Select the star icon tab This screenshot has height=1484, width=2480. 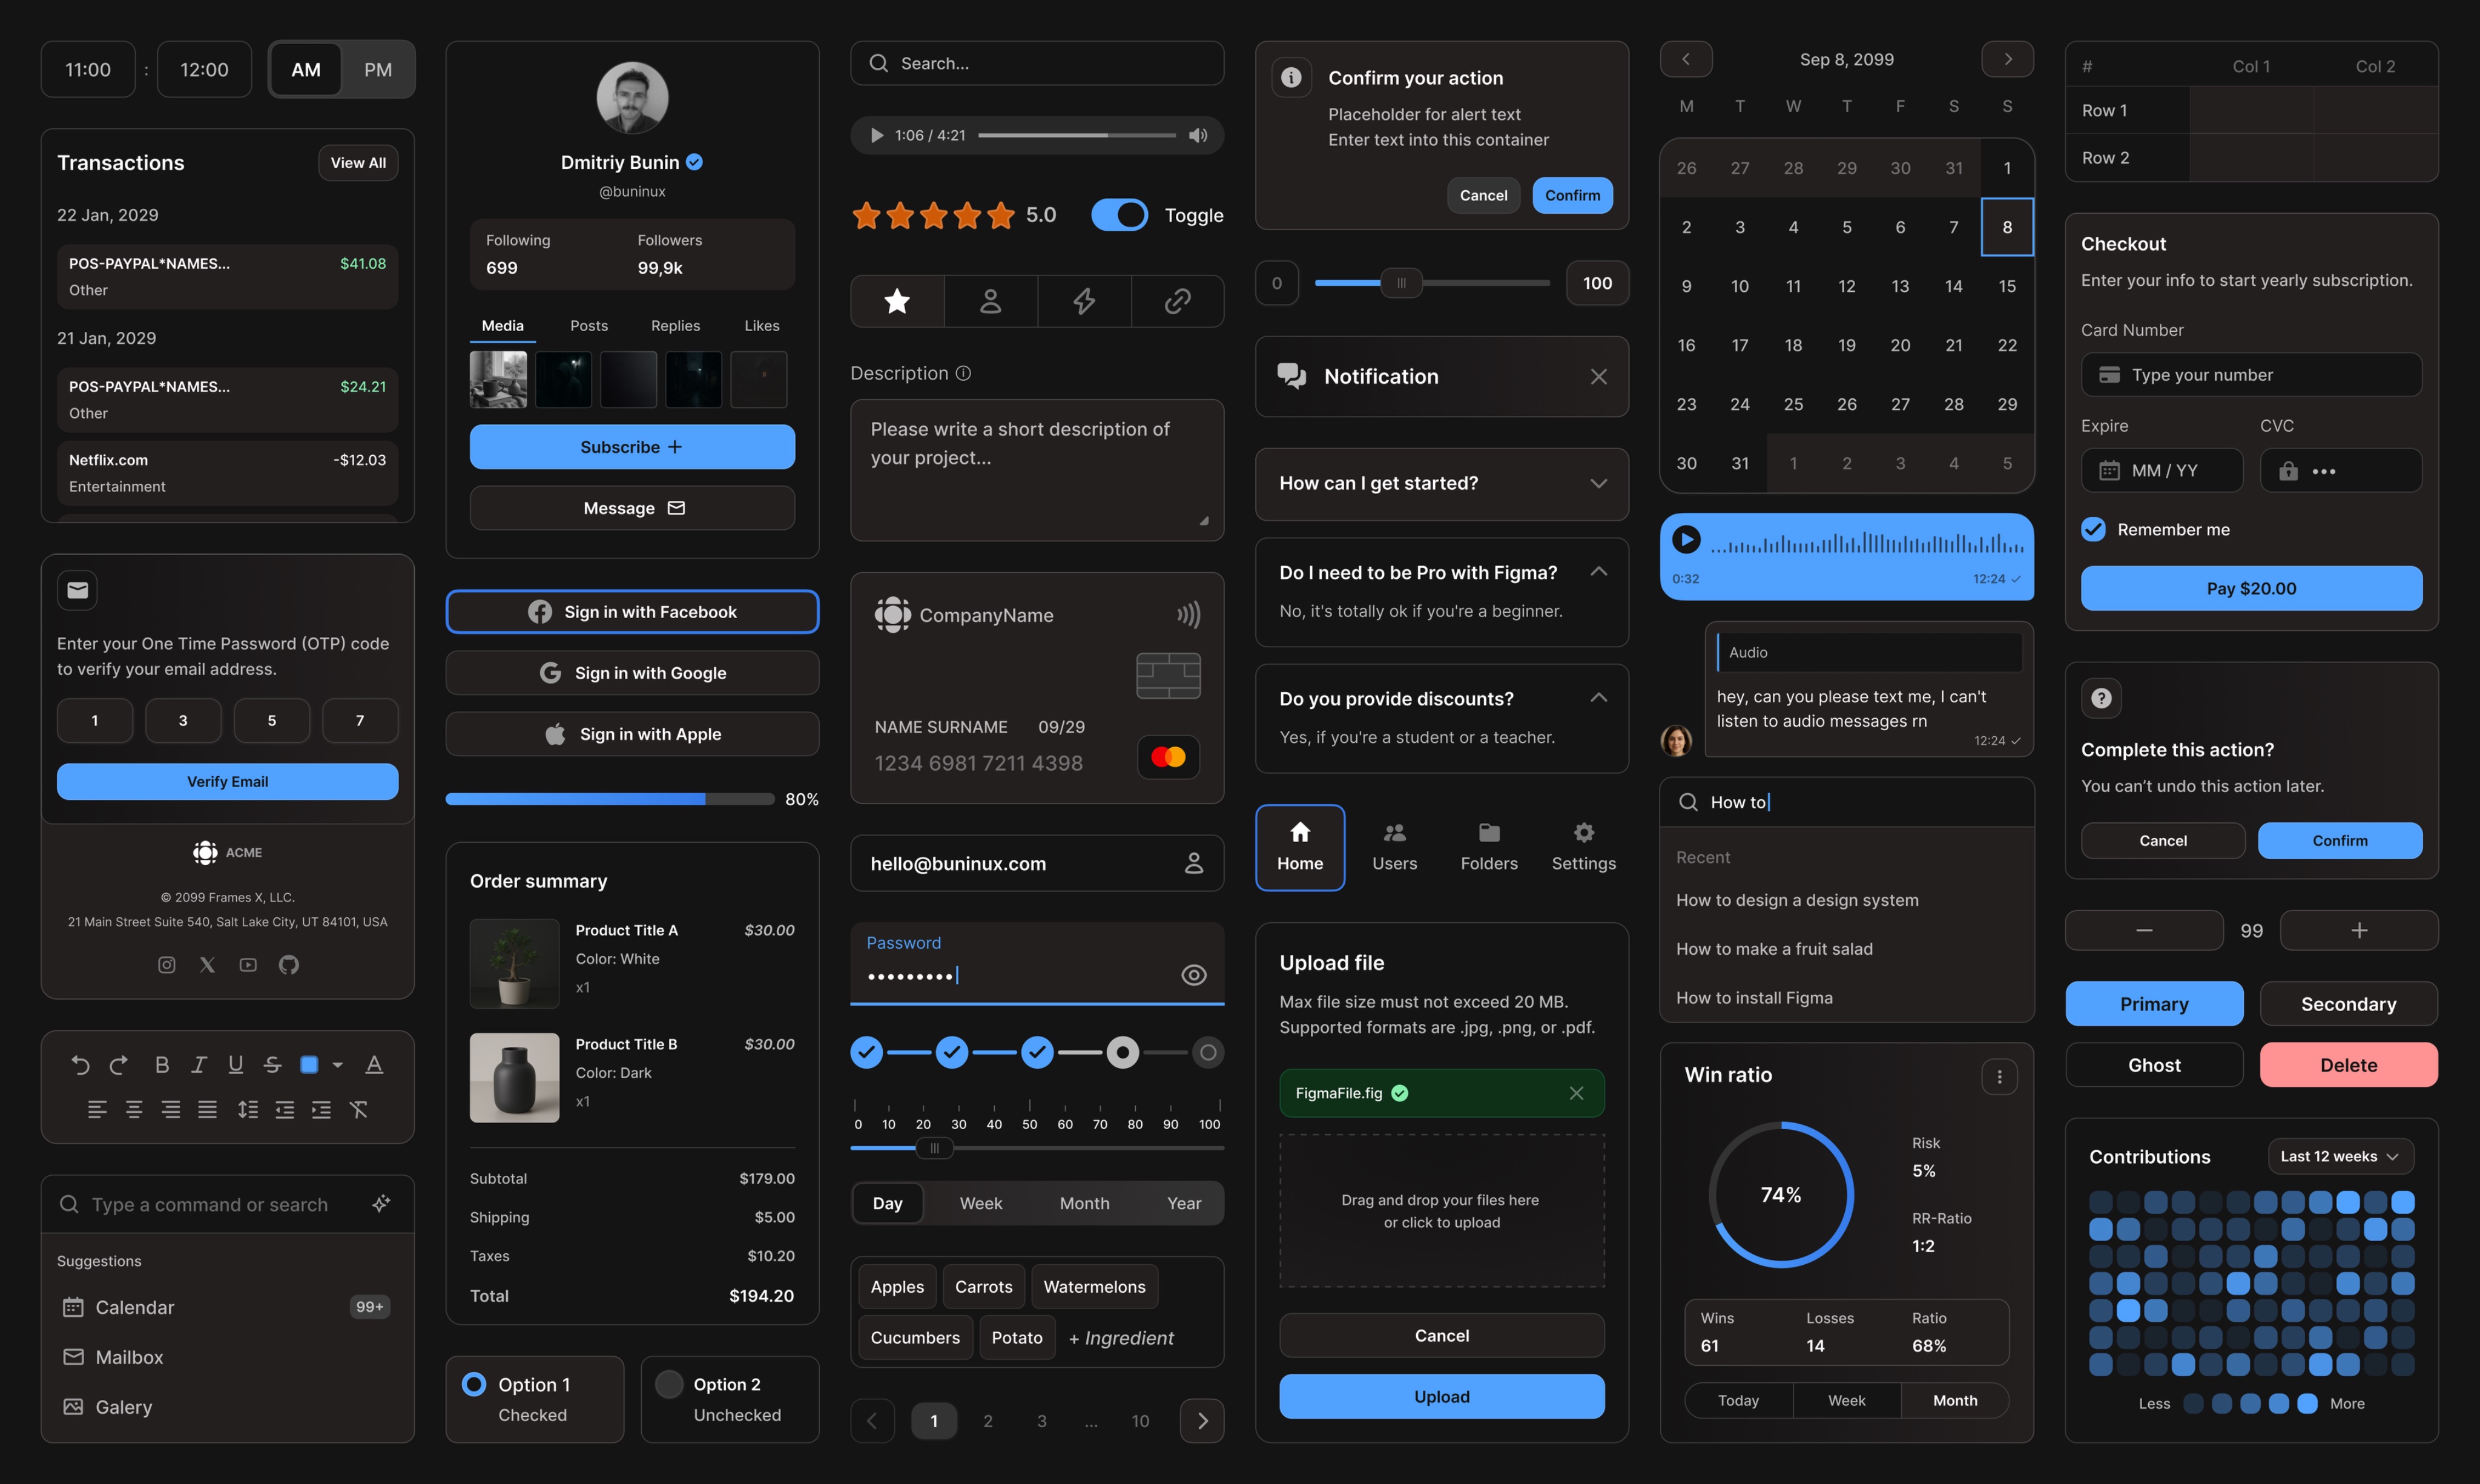click(x=897, y=301)
